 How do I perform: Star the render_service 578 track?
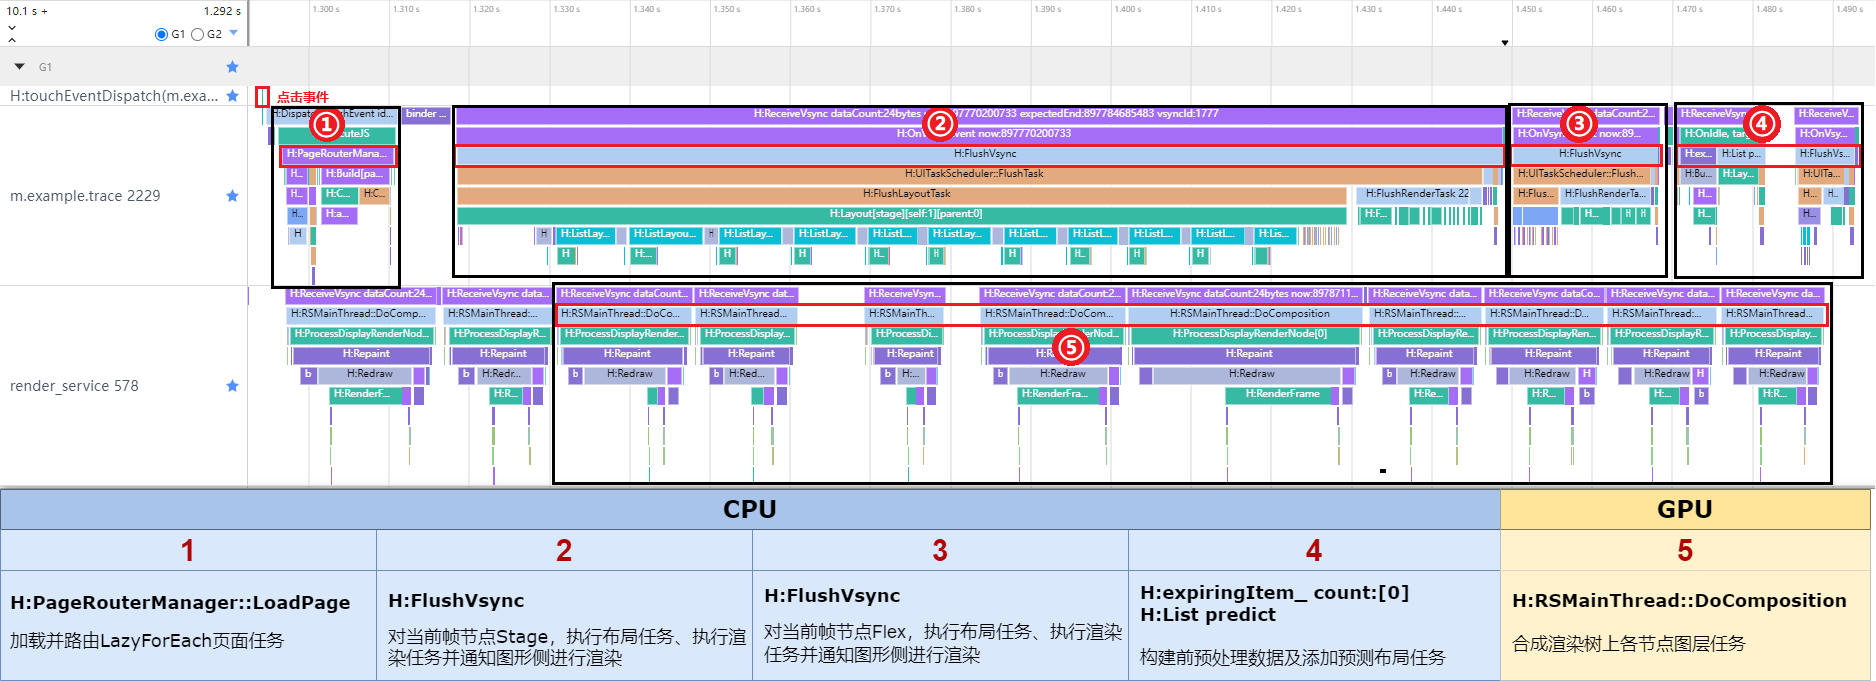[232, 386]
